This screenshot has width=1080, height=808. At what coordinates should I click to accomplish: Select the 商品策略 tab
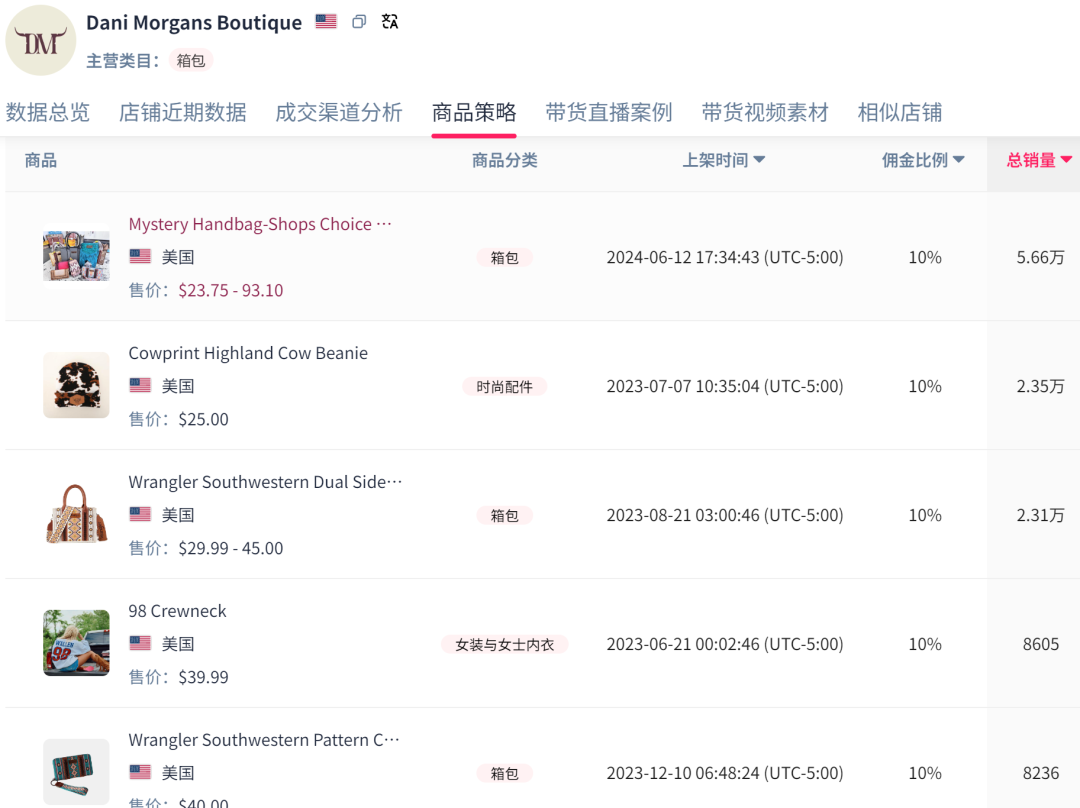click(474, 112)
